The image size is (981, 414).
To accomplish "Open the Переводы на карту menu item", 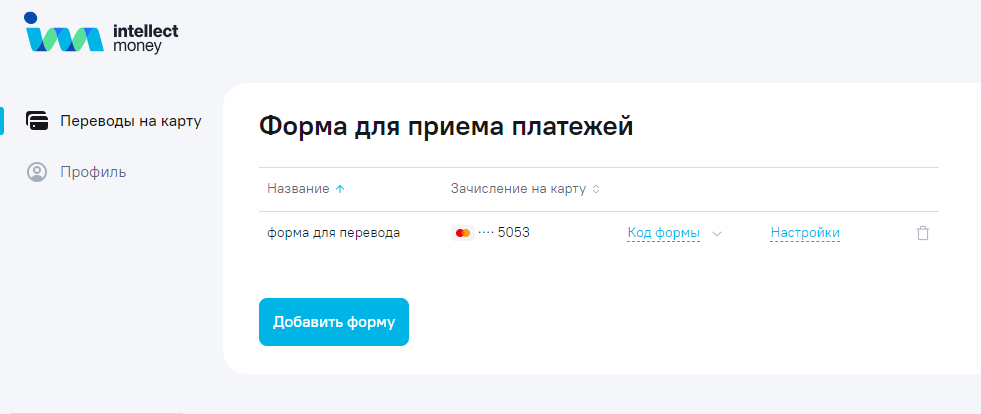I will click(x=131, y=121).
